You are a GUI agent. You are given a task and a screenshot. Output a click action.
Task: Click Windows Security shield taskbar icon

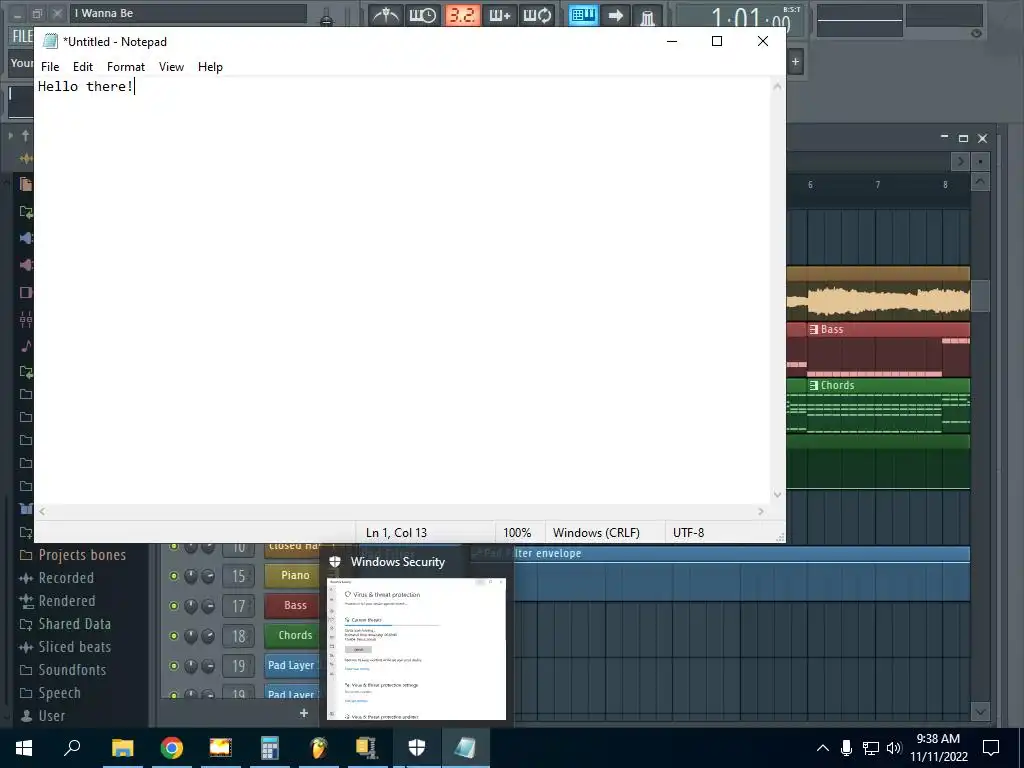tap(417, 748)
